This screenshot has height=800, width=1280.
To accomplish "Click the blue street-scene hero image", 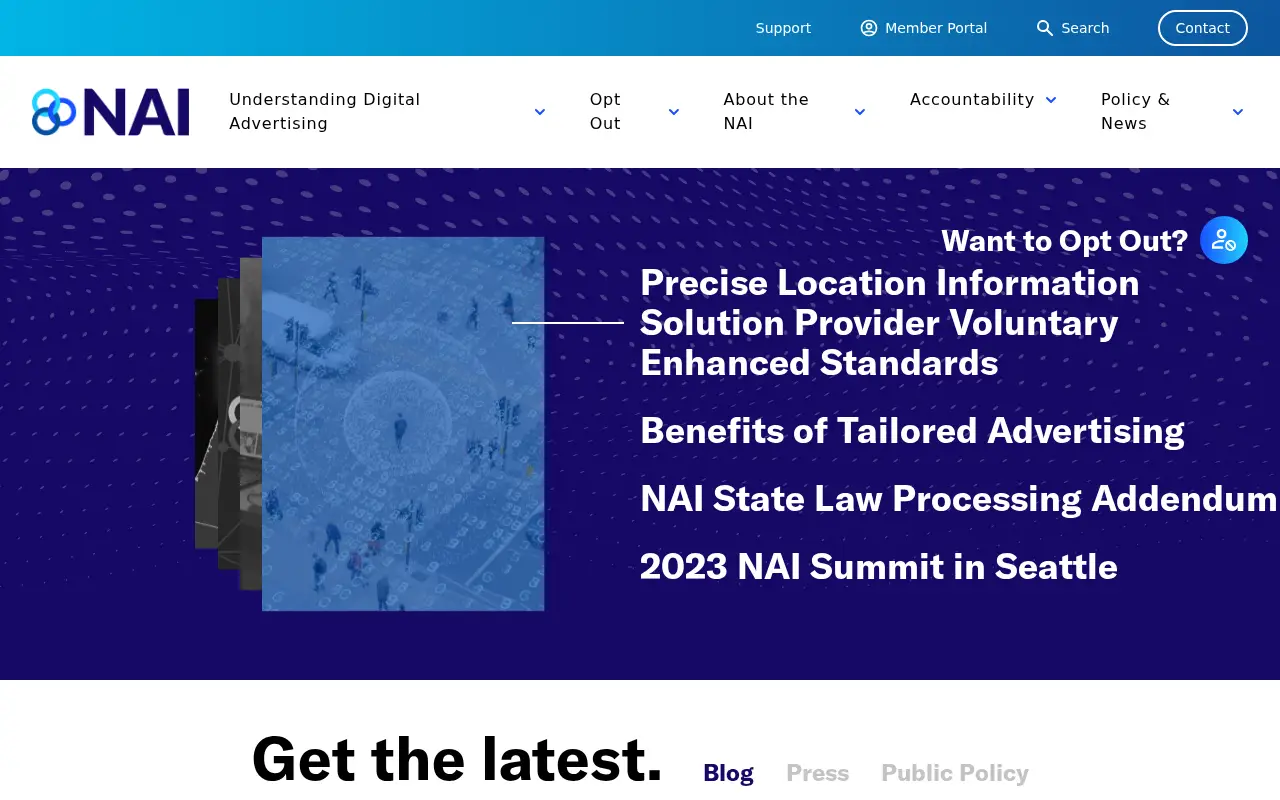I will point(403,424).
